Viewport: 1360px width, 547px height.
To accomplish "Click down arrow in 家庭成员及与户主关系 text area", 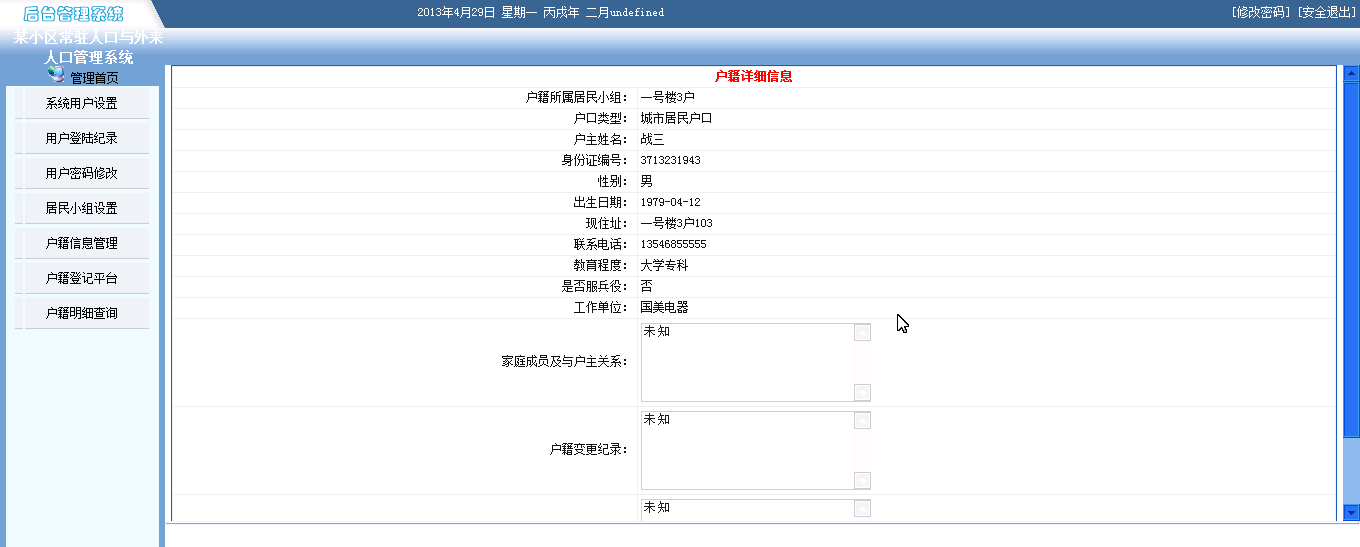I will (862, 392).
